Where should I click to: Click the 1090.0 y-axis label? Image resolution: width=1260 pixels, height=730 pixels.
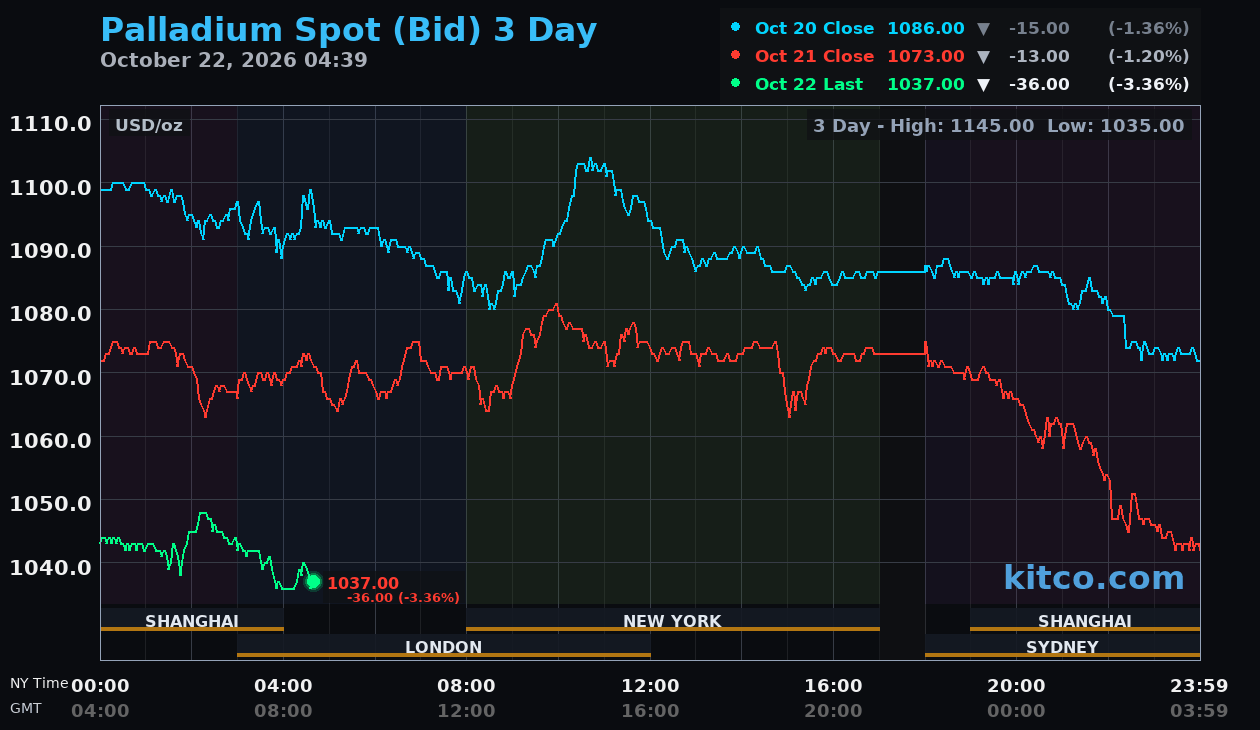coord(51,250)
